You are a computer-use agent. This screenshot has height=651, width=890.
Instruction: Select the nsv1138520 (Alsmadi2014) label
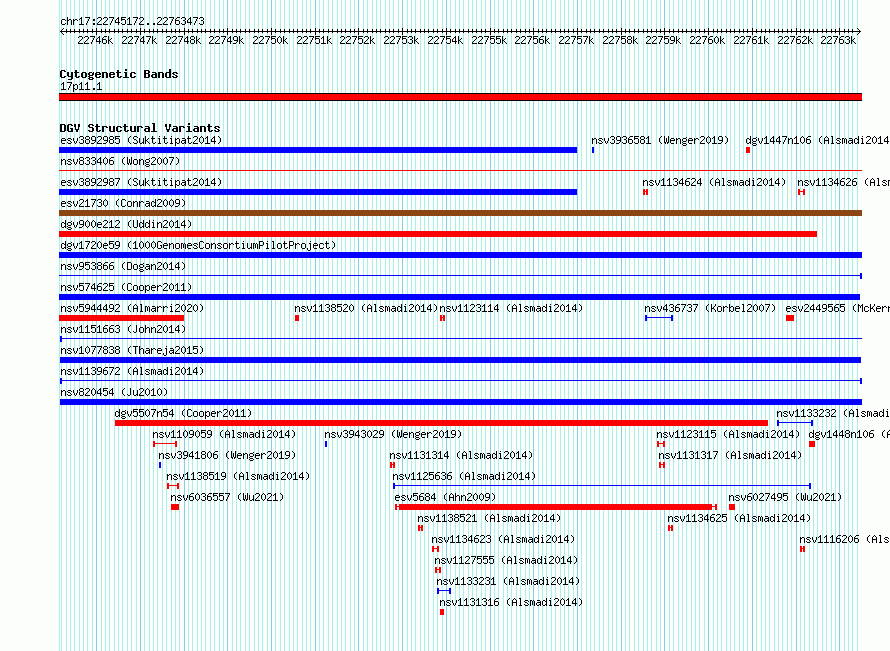[x=366, y=308]
